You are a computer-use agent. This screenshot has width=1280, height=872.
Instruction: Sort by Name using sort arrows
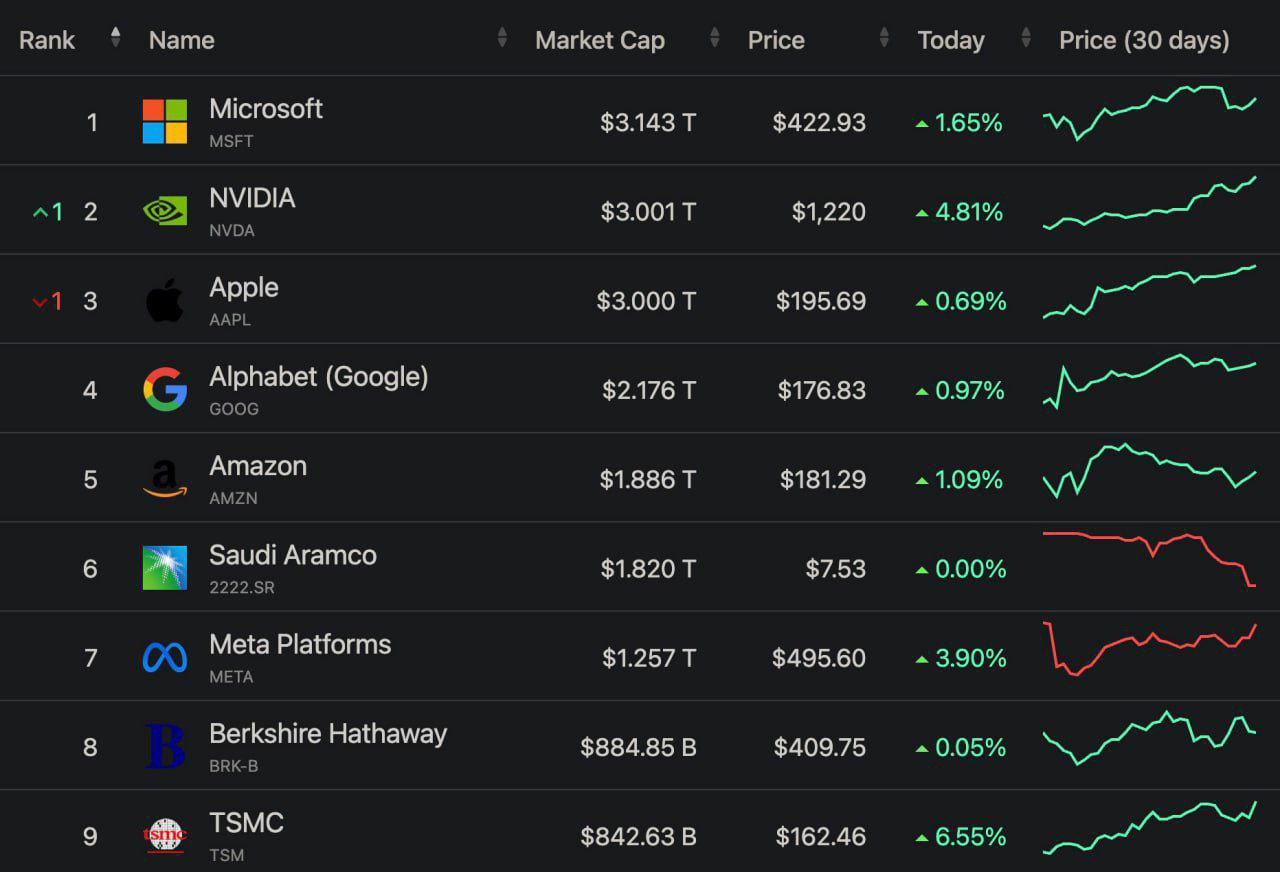[502, 38]
